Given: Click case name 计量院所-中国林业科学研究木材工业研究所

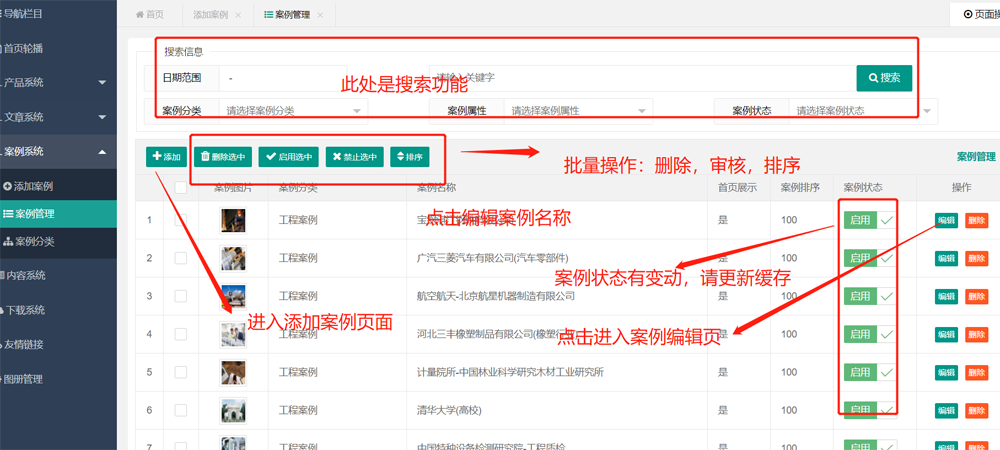Looking at the screenshot, I should coord(510,372).
